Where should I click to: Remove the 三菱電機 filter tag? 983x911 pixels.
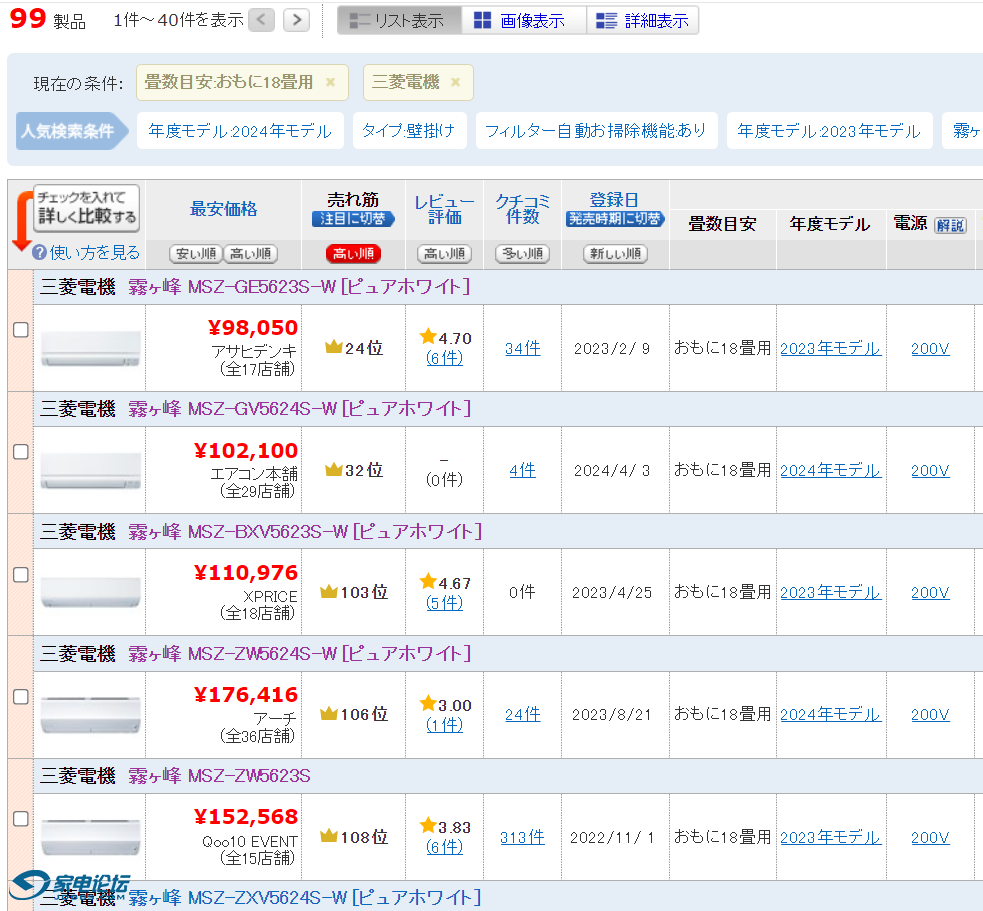point(456,82)
